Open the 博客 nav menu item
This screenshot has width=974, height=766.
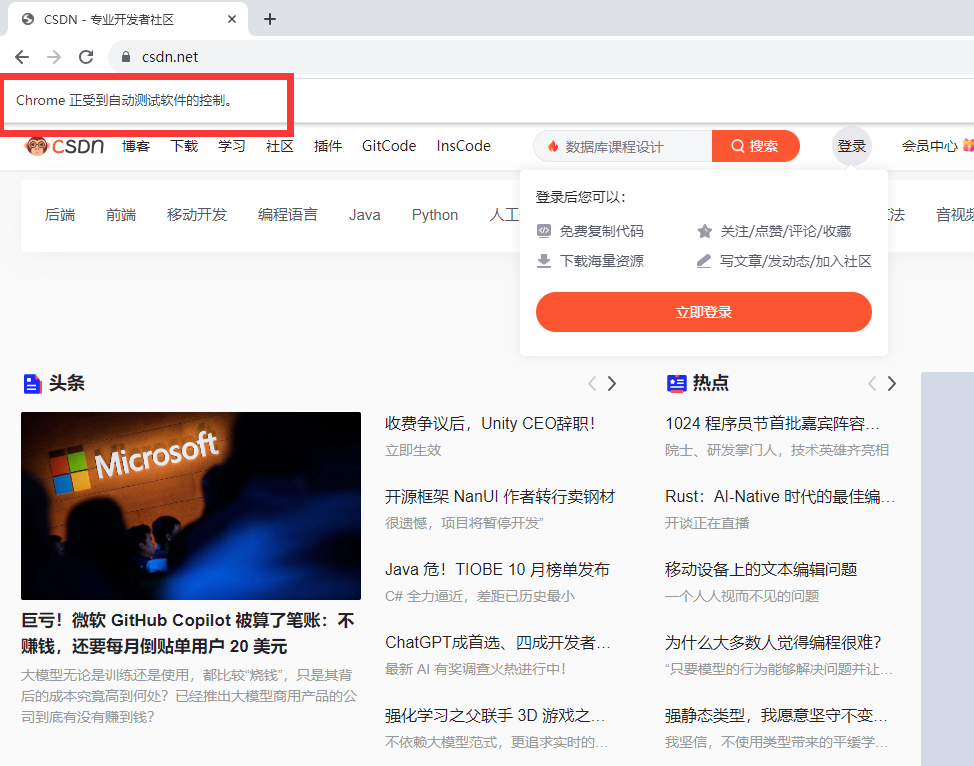(x=136, y=146)
